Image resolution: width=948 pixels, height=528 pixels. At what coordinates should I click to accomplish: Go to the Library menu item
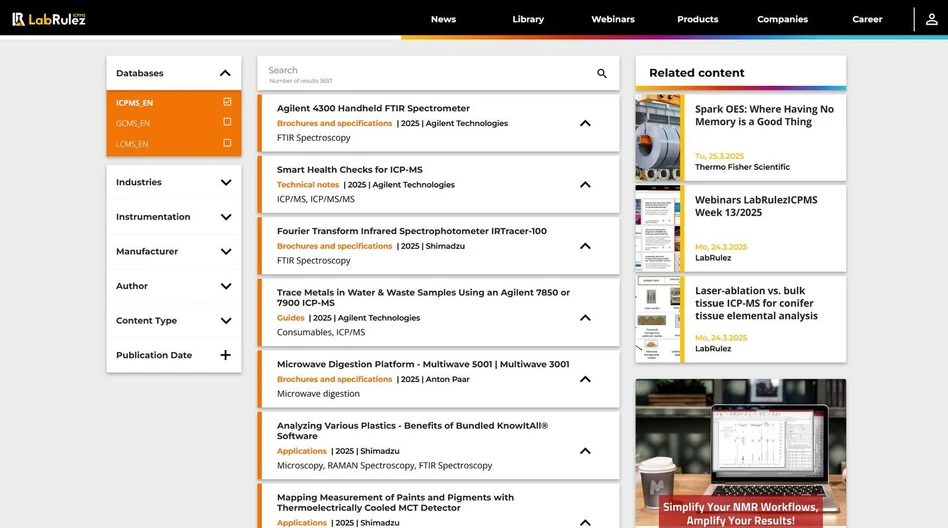[x=528, y=19]
